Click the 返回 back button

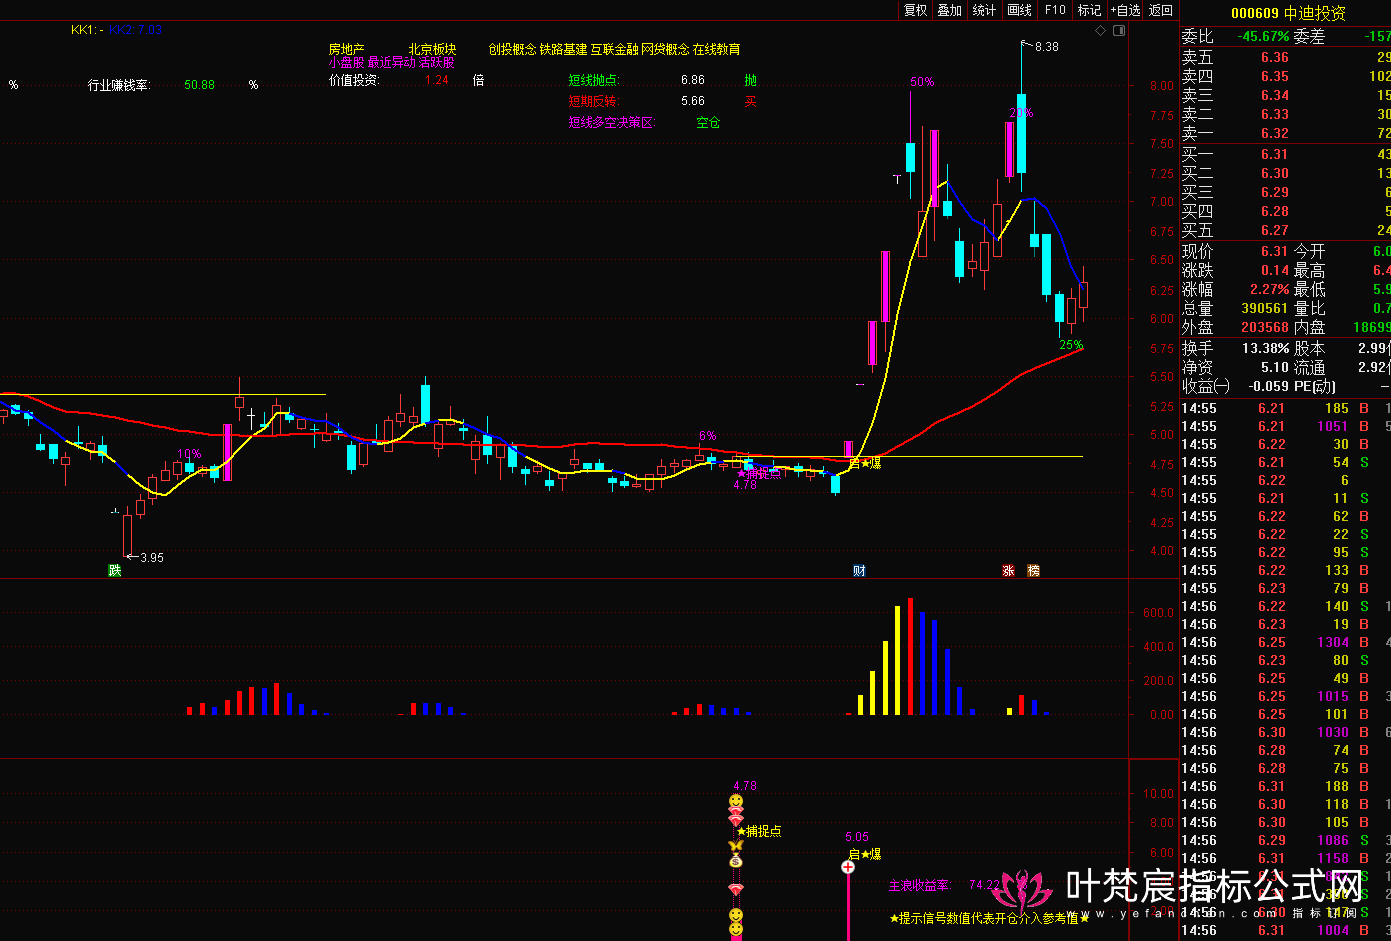point(1161,10)
